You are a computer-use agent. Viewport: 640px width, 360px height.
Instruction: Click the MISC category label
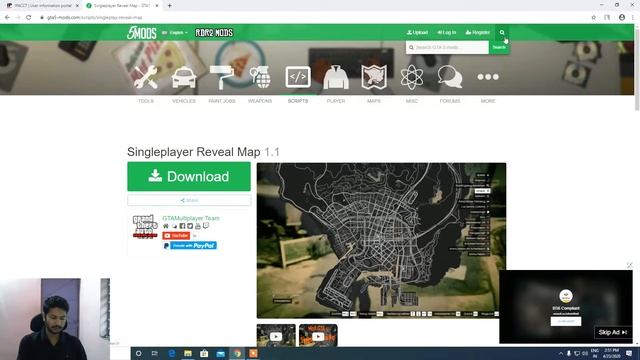point(412,101)
